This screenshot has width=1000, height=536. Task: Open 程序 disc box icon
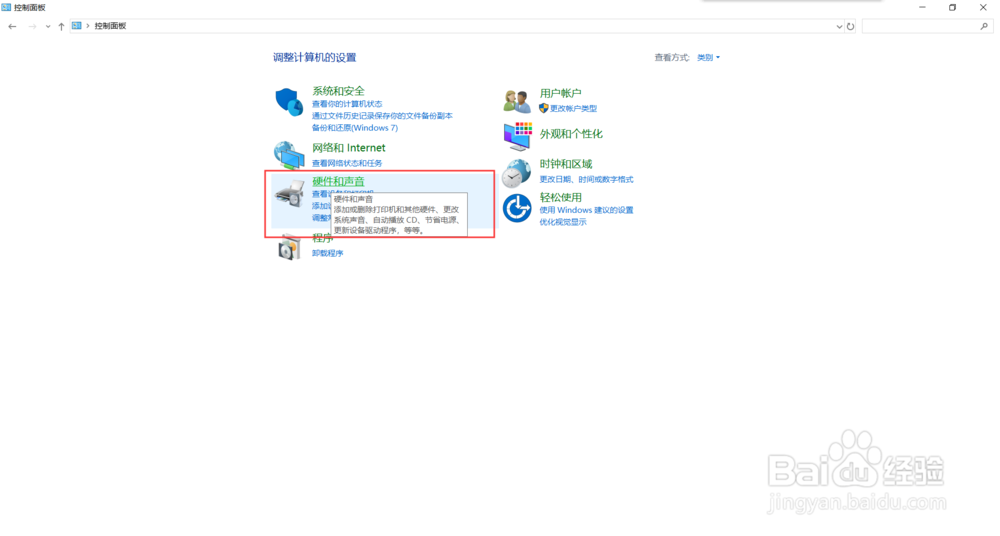(289, 247)
